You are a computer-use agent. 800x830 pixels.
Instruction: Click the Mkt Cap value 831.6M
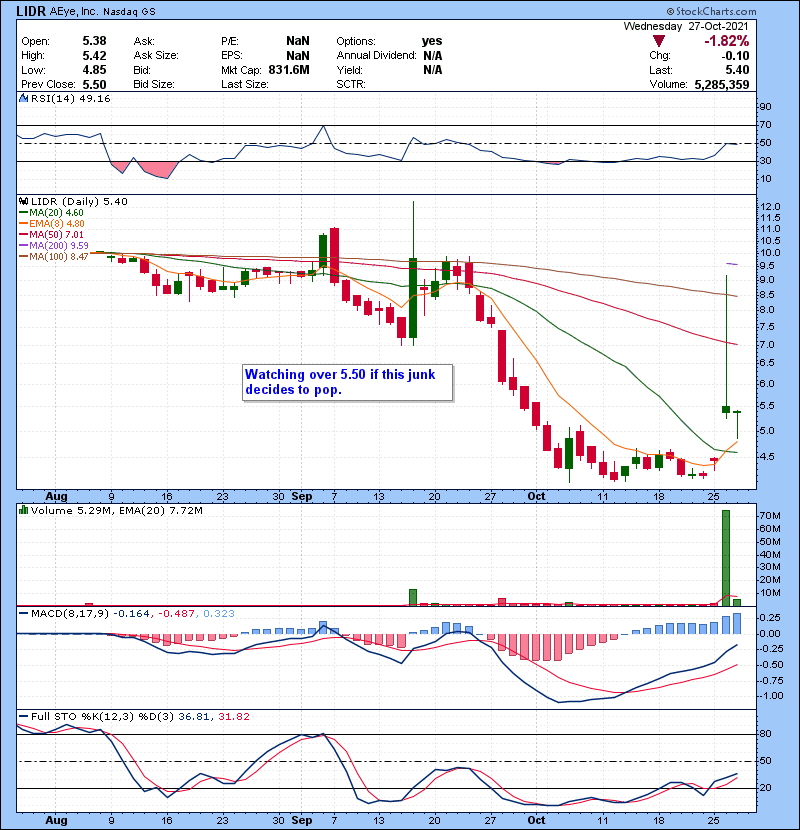[289, 70]
